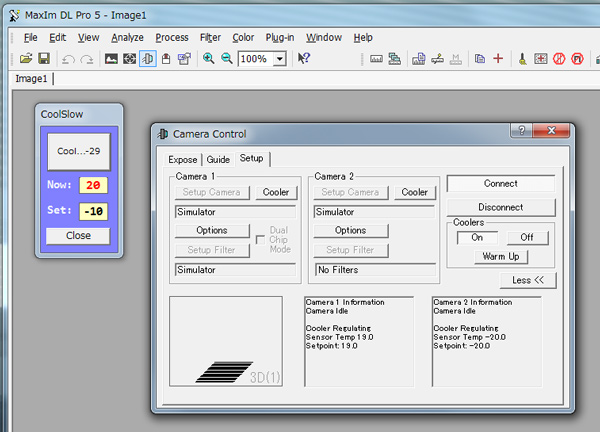Click the Warm Up button
600x432 pixels.
[x=501, y=256]
